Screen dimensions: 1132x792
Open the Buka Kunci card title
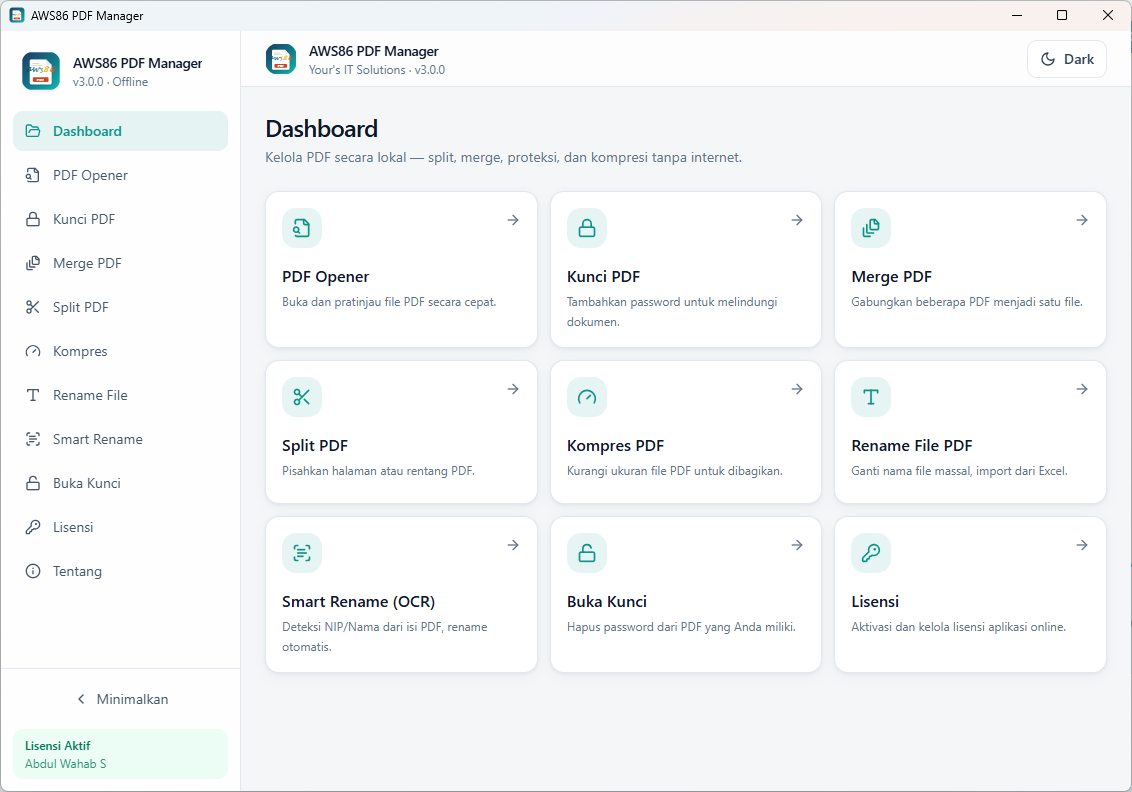(x=607, y=601)
